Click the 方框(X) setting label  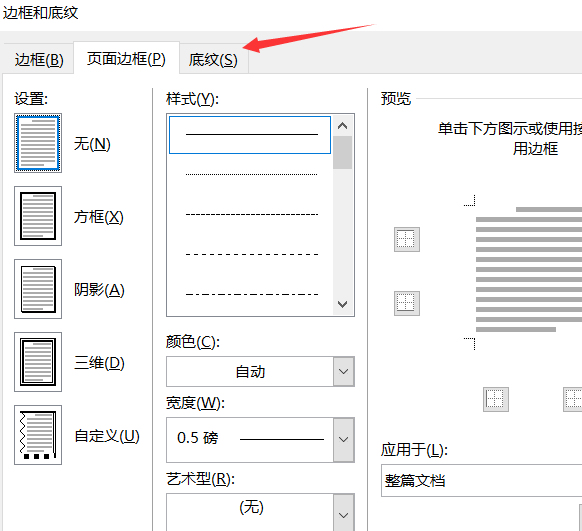pyautogui.click(x=98, y=217)
